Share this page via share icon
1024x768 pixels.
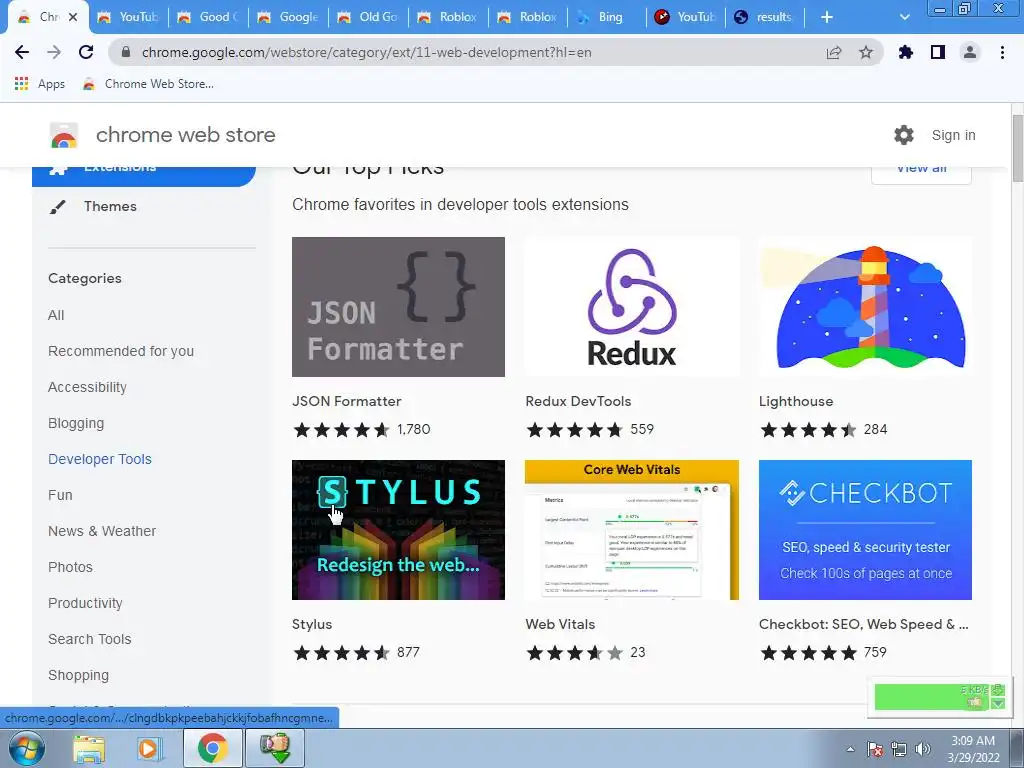pyautogui.click(x=834, y=52)
